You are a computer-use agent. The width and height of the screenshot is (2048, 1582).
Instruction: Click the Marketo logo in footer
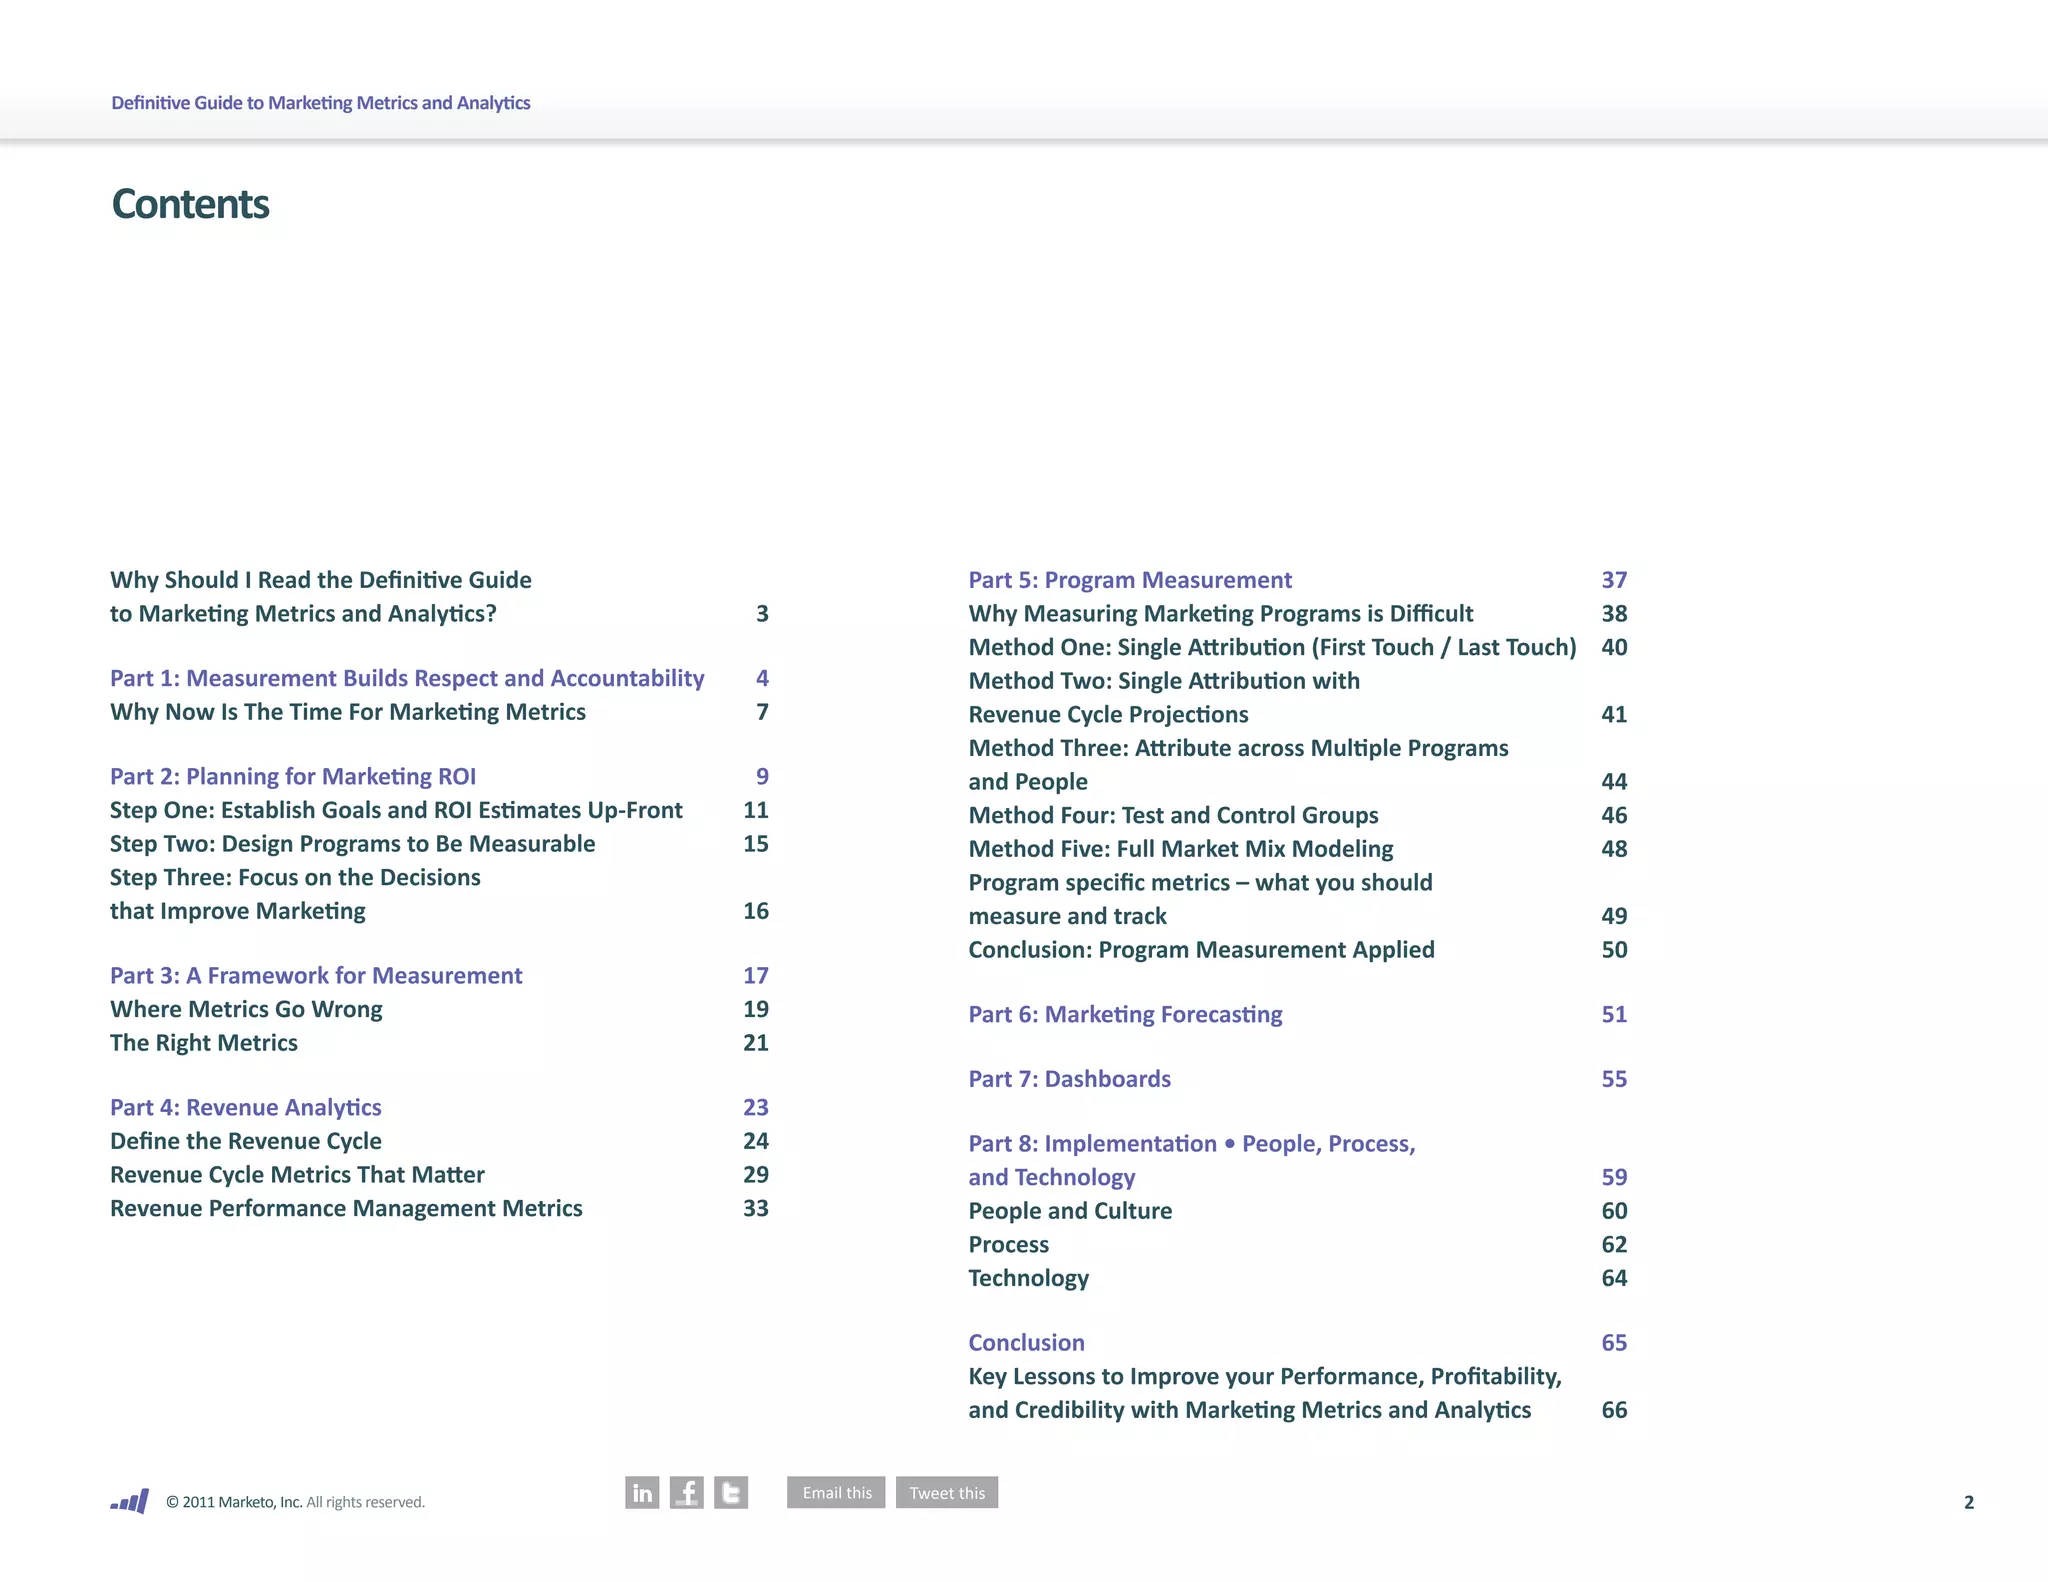(x=130, y=1501)
